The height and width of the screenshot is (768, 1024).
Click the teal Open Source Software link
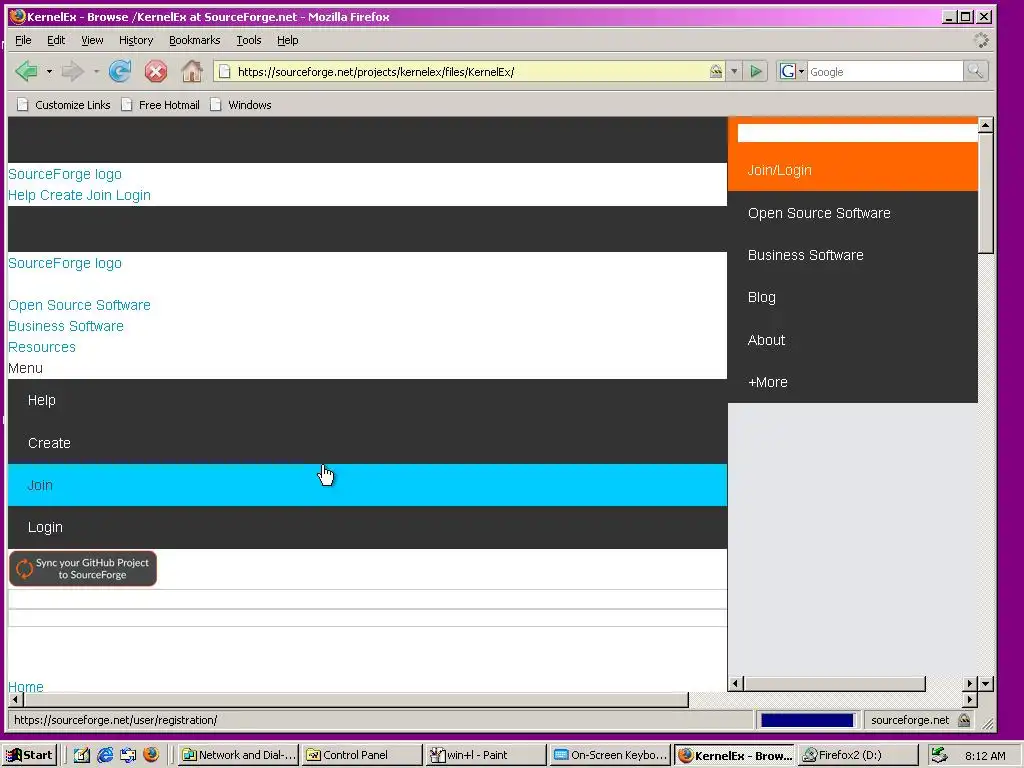79,305
